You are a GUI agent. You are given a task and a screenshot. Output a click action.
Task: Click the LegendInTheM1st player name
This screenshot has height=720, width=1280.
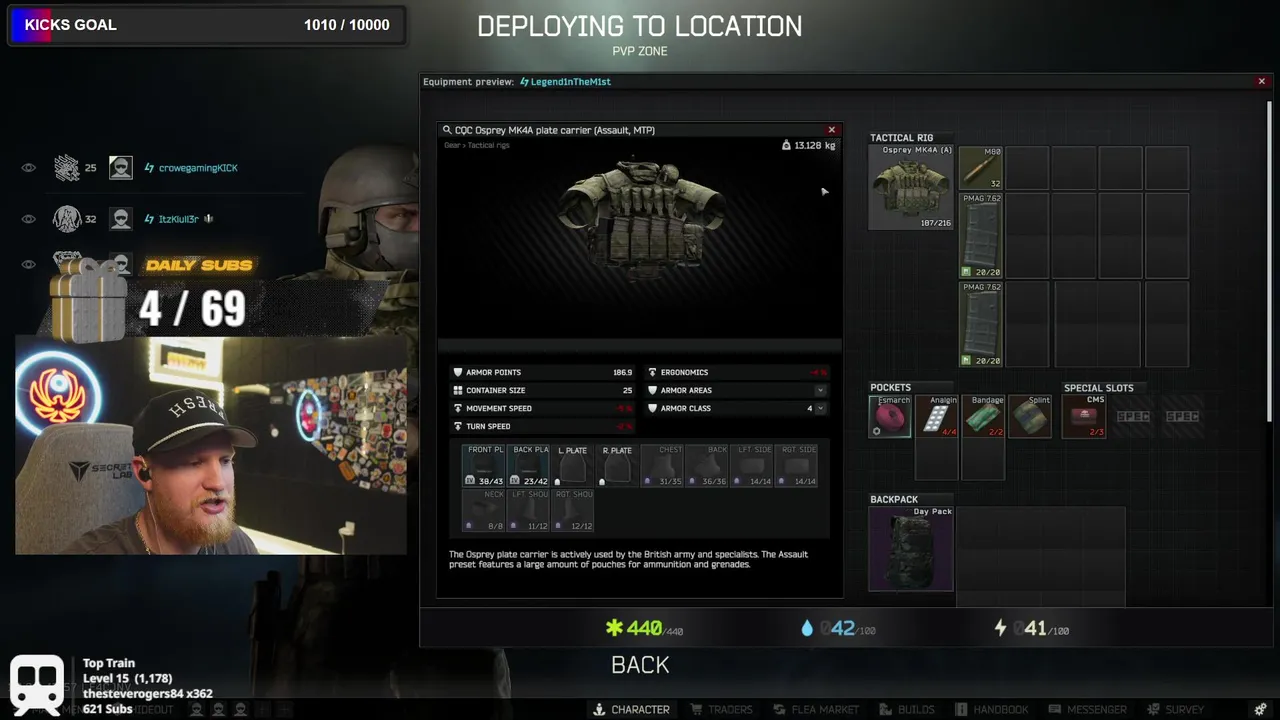[x=571, y=82]
